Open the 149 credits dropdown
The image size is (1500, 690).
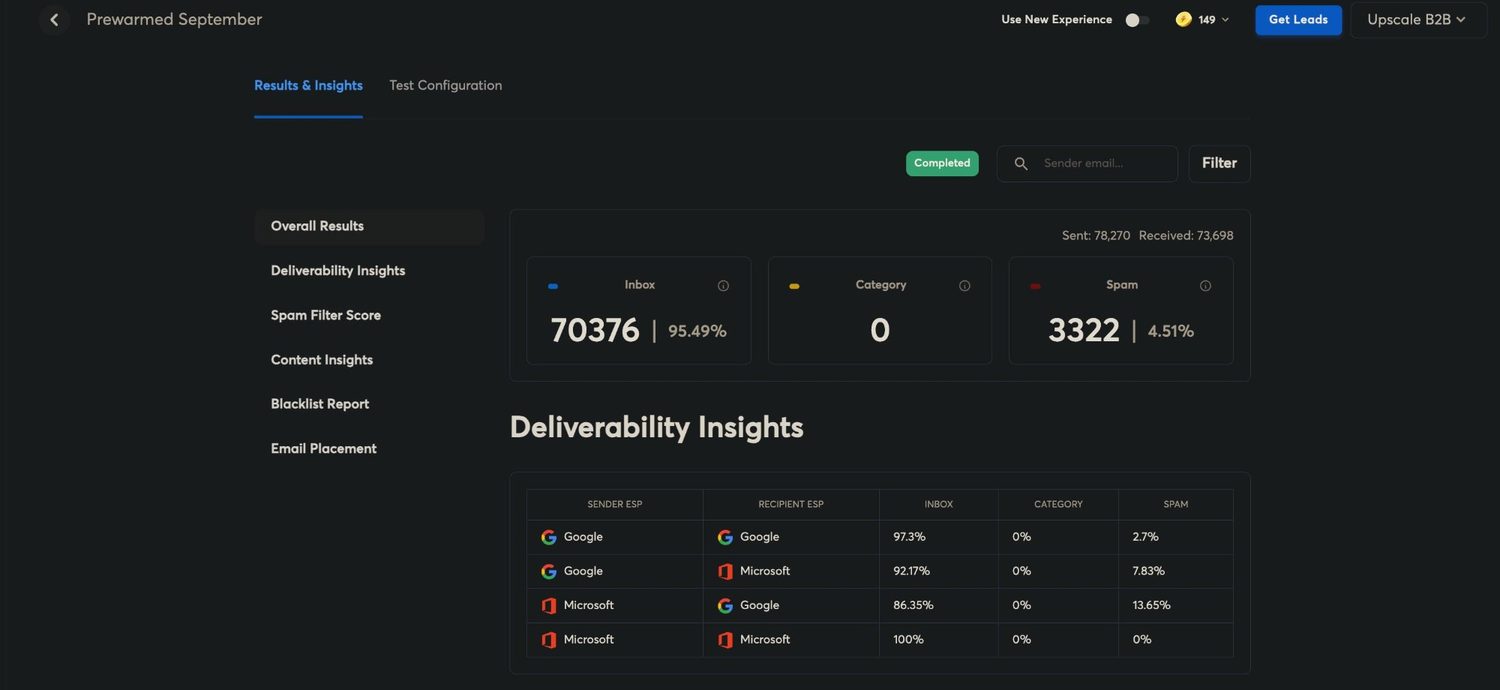[1202, 19]
